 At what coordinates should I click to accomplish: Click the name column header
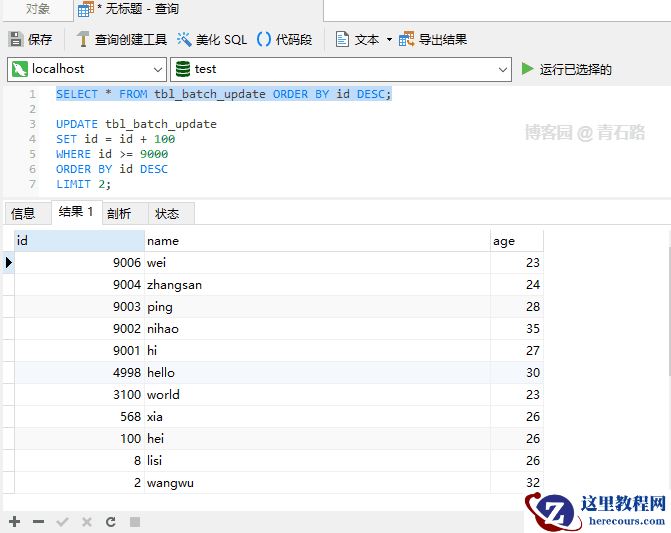point(318,241)
